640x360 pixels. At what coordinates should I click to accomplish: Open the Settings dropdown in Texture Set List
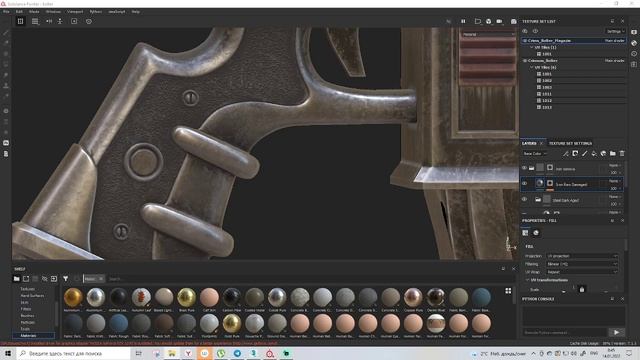click(615, 31)
